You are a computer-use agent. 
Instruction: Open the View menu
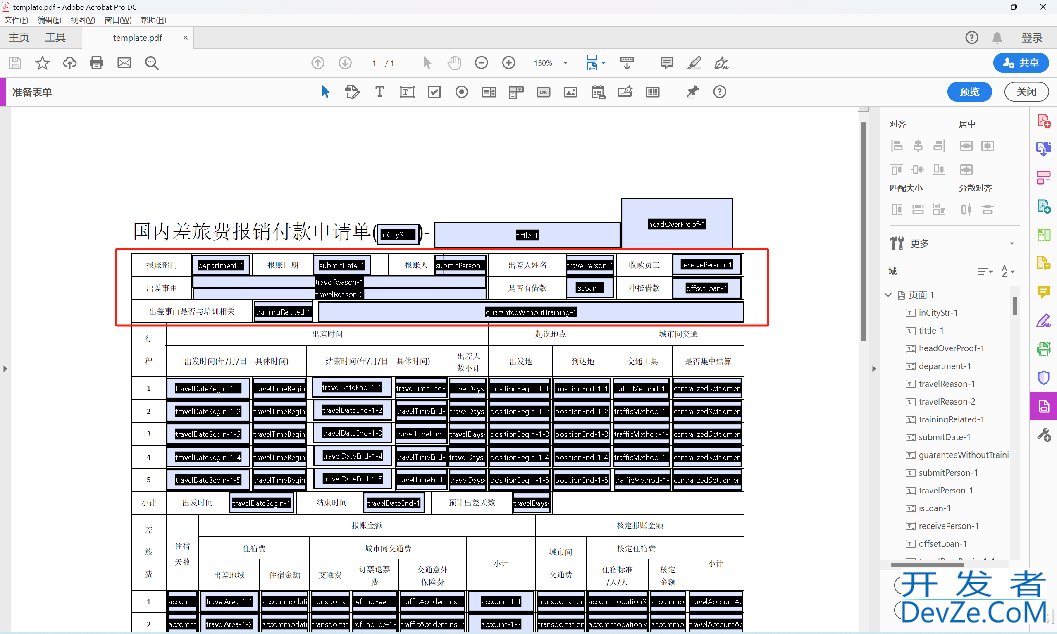[x=82, y=20]
